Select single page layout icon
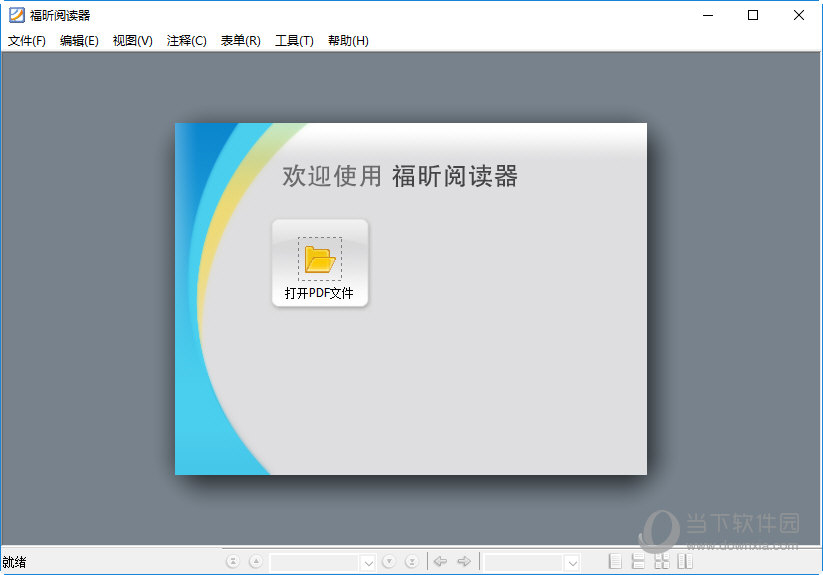The image size is (823, 575). click(615, 561)
